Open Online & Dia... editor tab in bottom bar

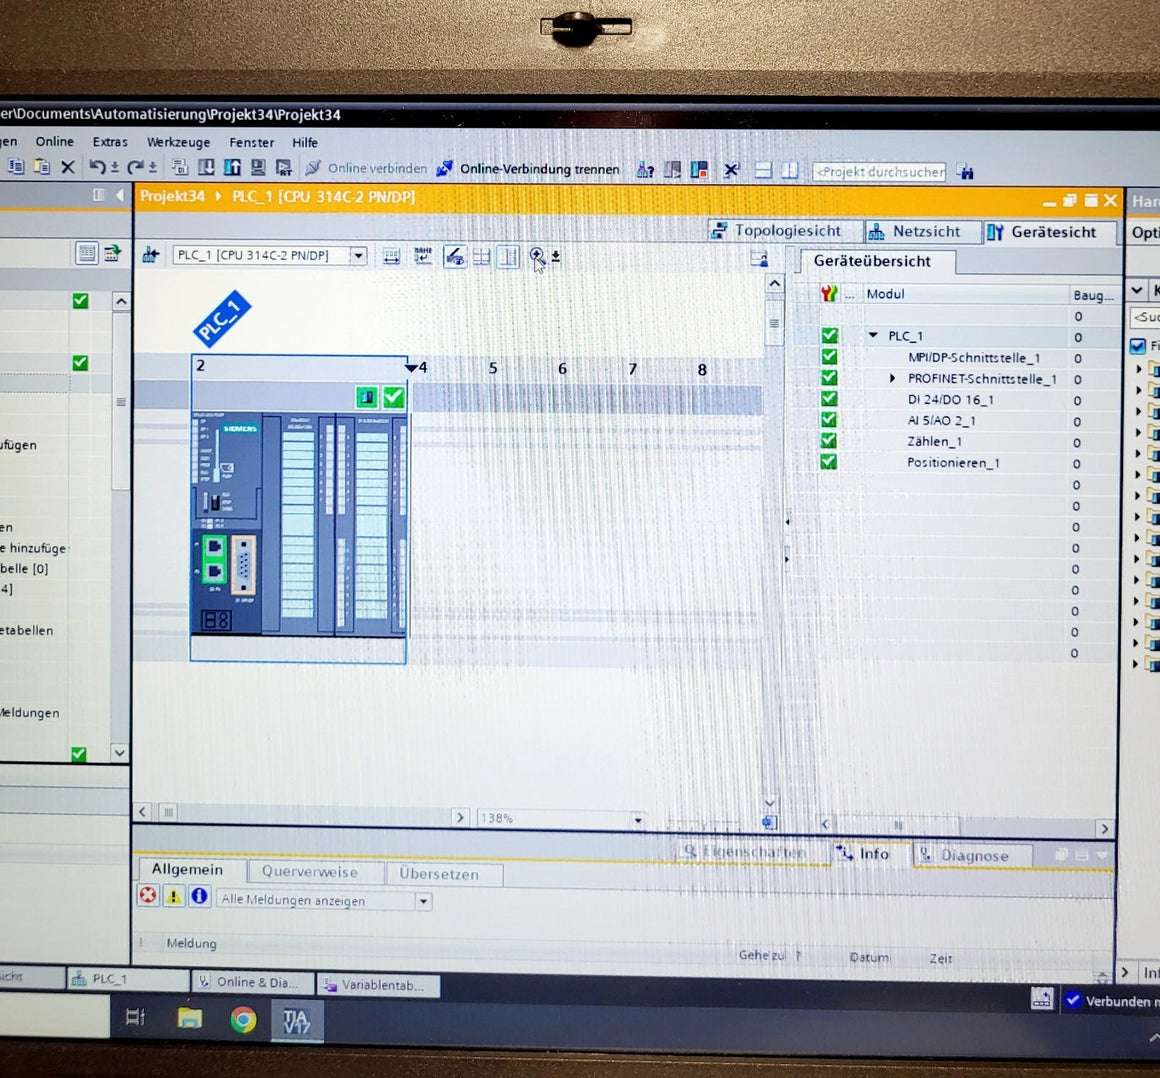252,983
